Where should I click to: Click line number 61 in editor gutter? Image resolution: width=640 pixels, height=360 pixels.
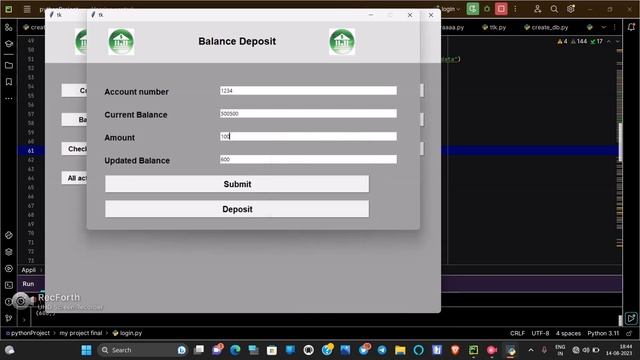click(x=31, y=151)
